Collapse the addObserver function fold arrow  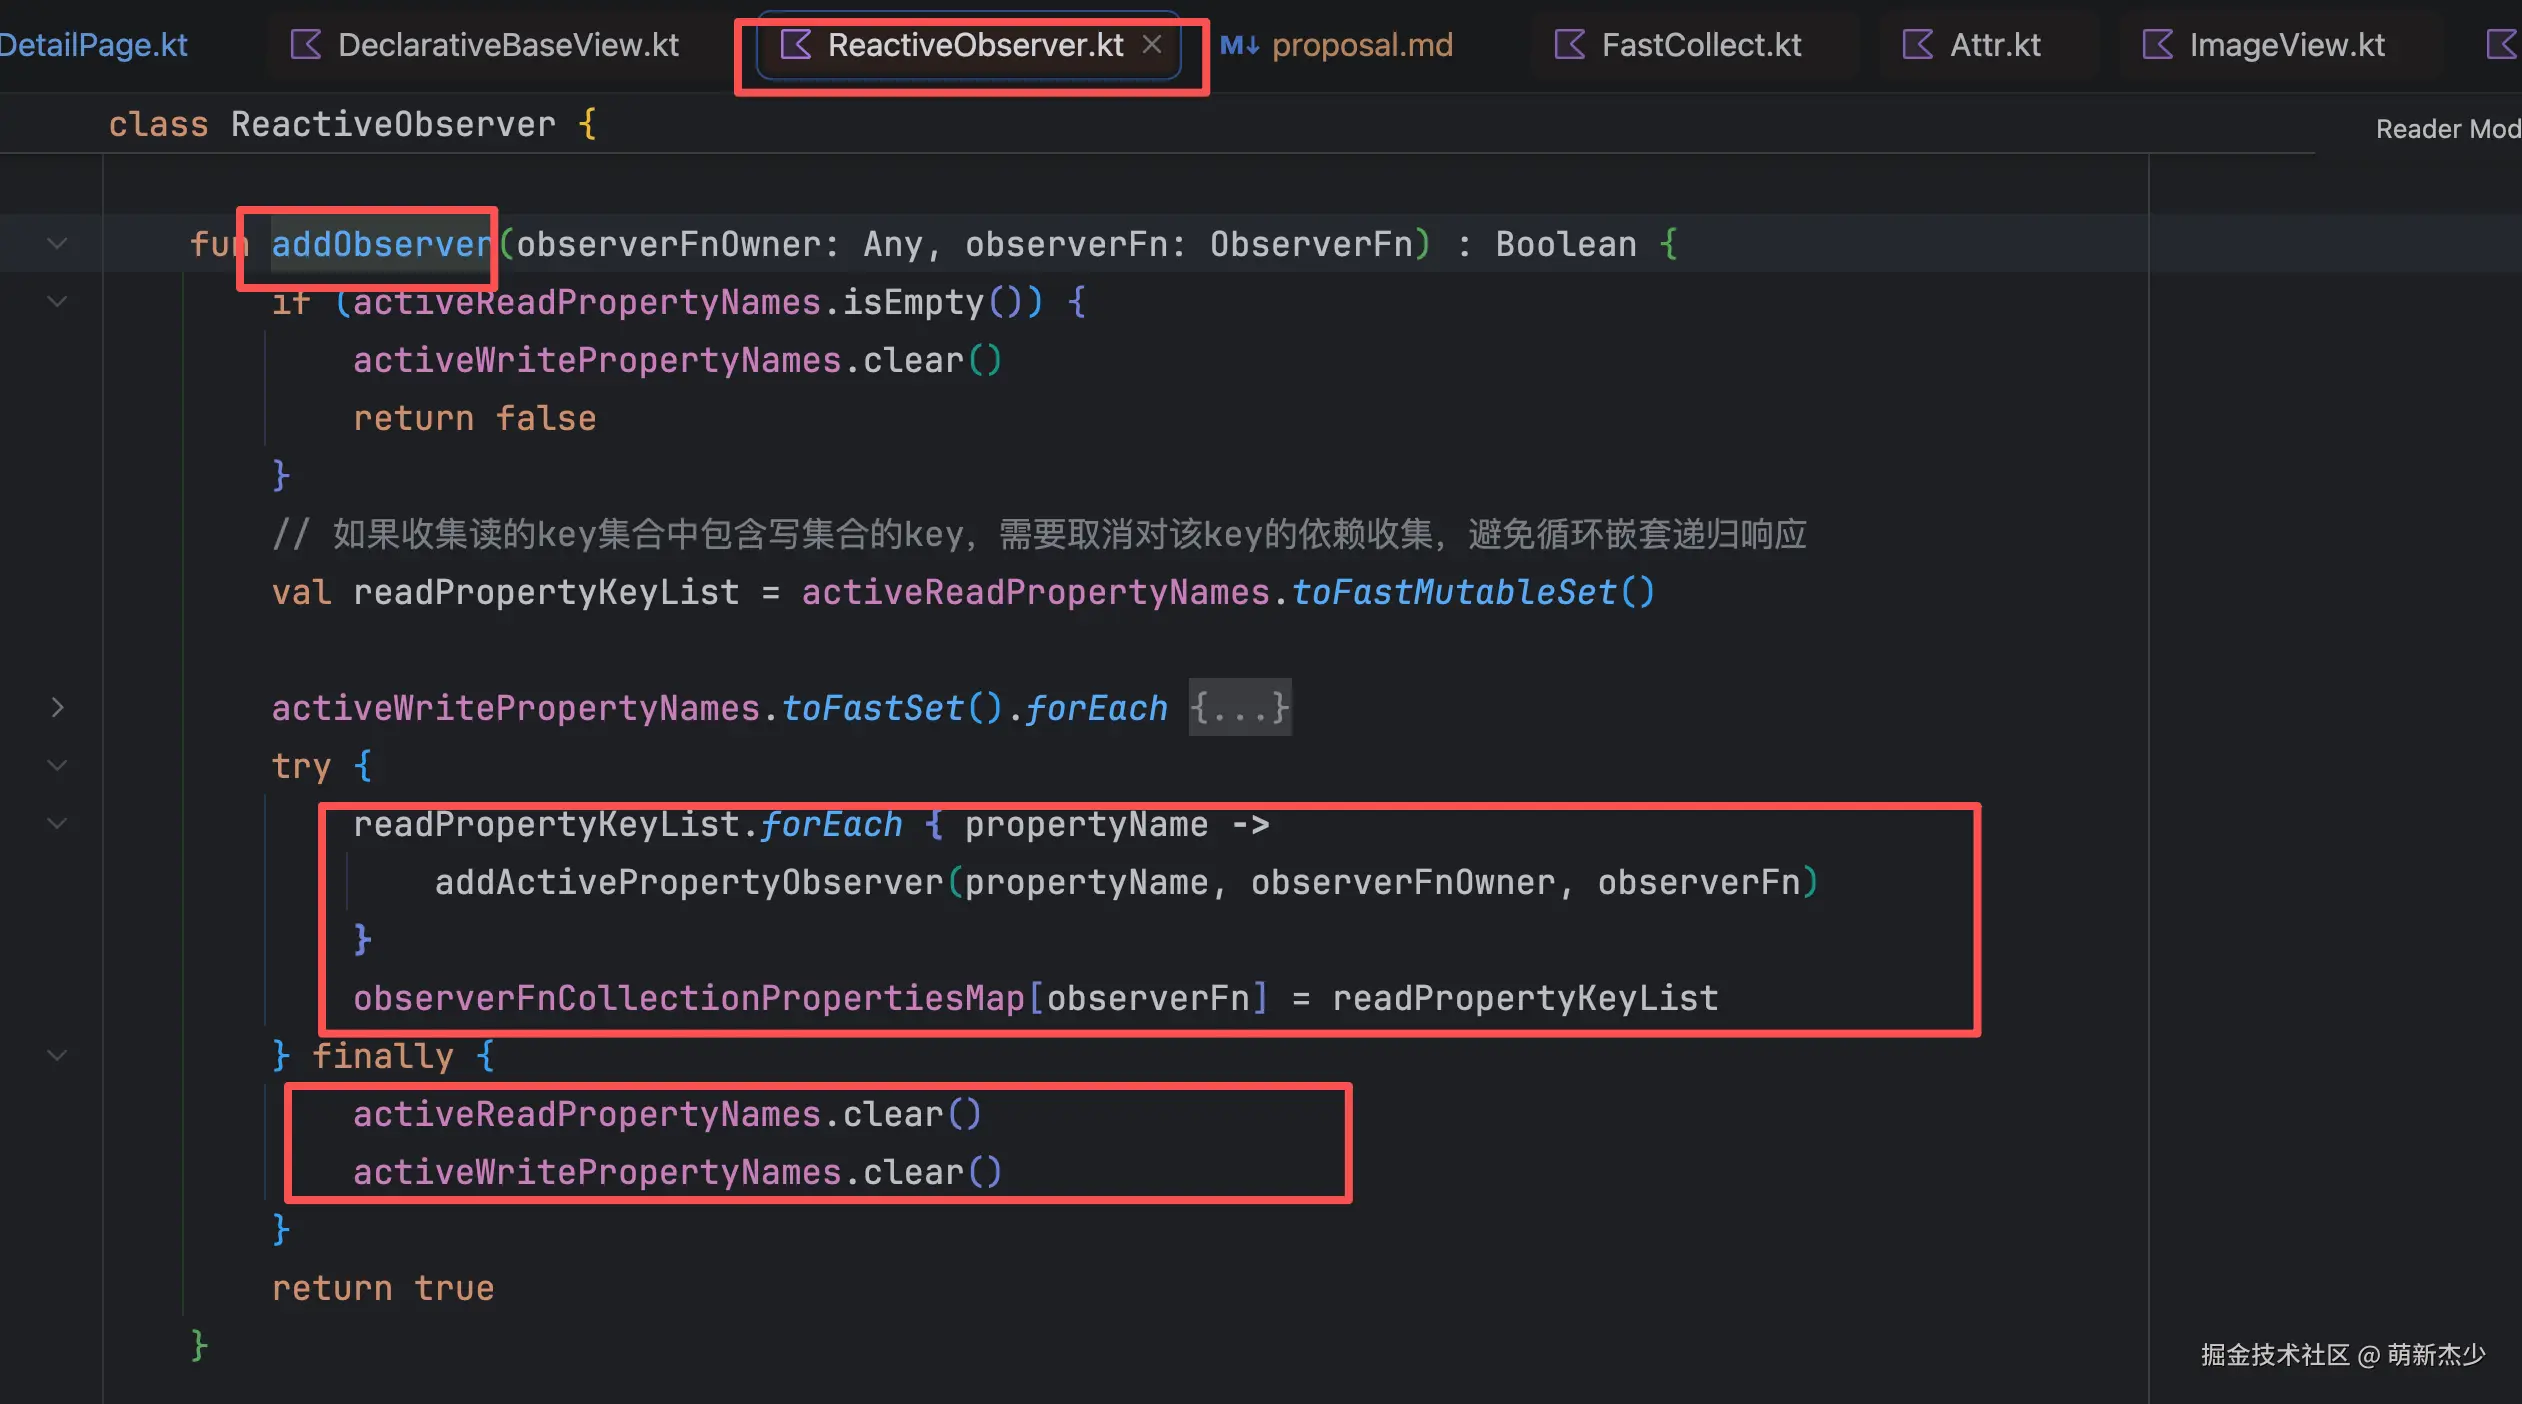[57, 244]
